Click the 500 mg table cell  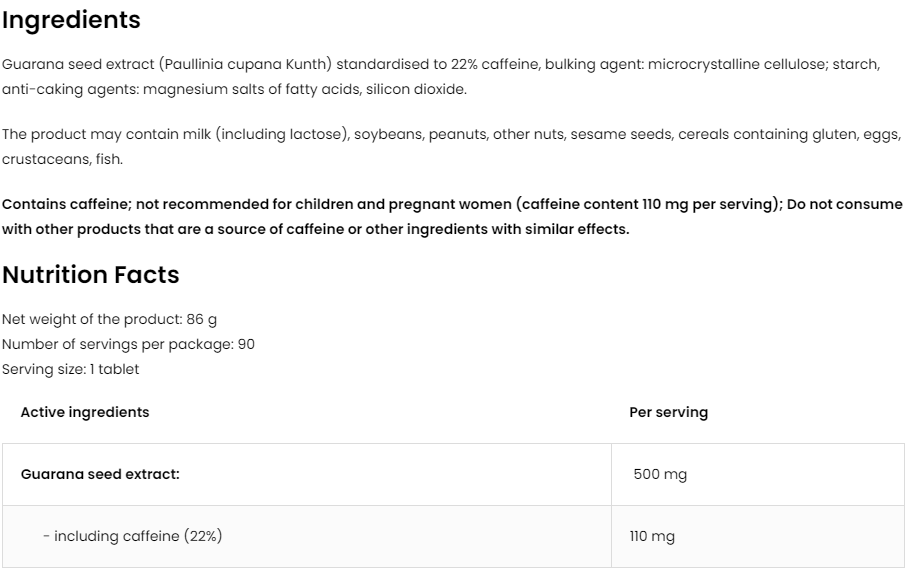[660, 474]
